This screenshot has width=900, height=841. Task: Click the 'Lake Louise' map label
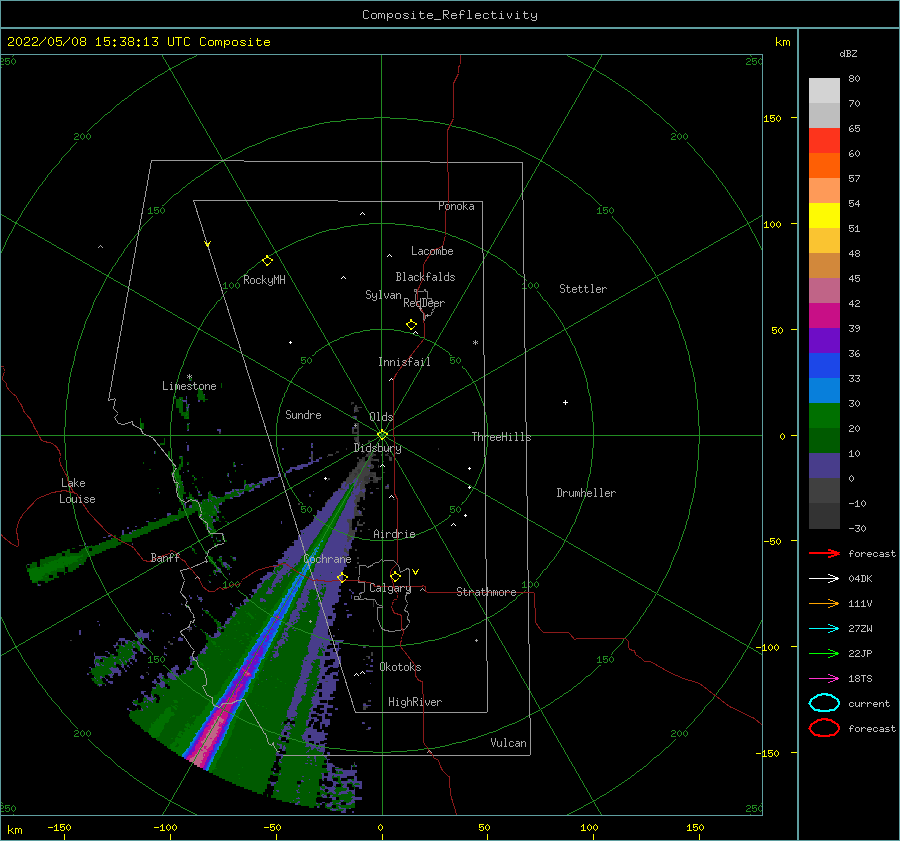[x=77, y=491]
